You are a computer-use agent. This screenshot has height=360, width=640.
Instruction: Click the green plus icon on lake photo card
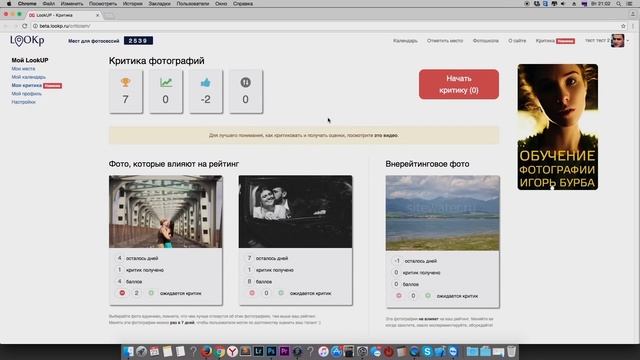pyautogui.click(x=428, y=296)
